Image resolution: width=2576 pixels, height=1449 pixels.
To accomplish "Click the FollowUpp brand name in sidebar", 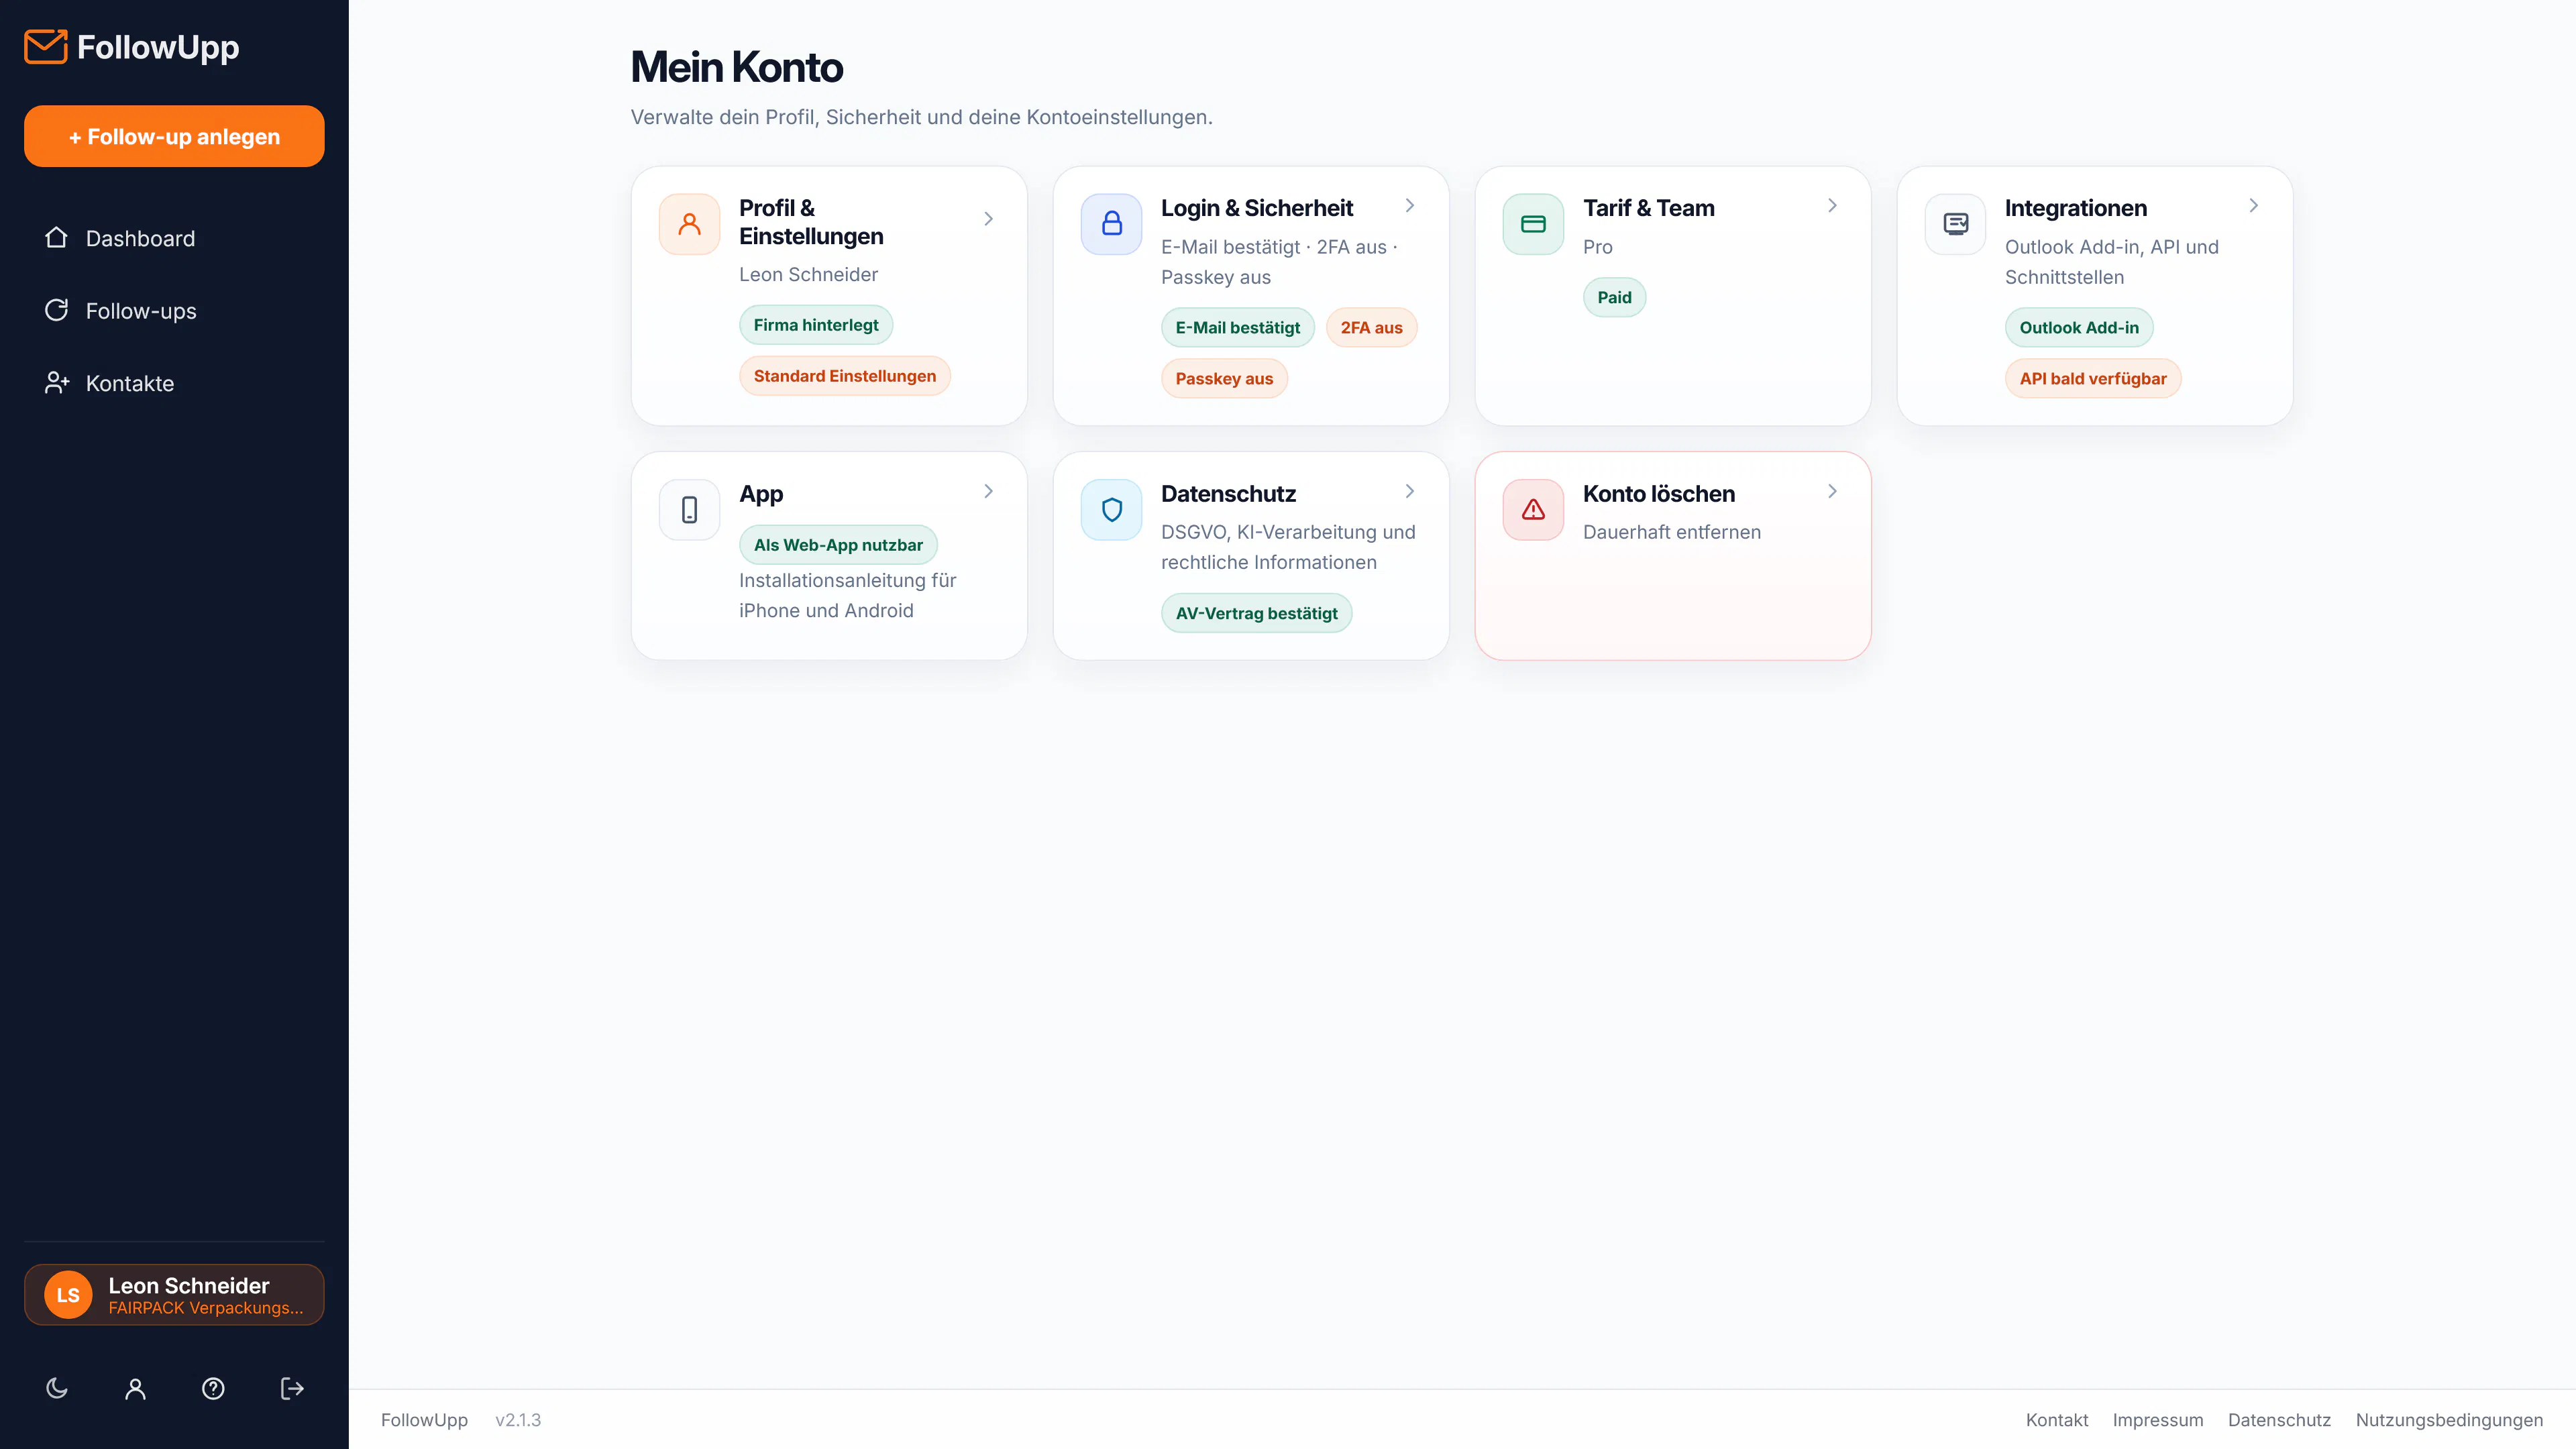I will coord(158,47).
